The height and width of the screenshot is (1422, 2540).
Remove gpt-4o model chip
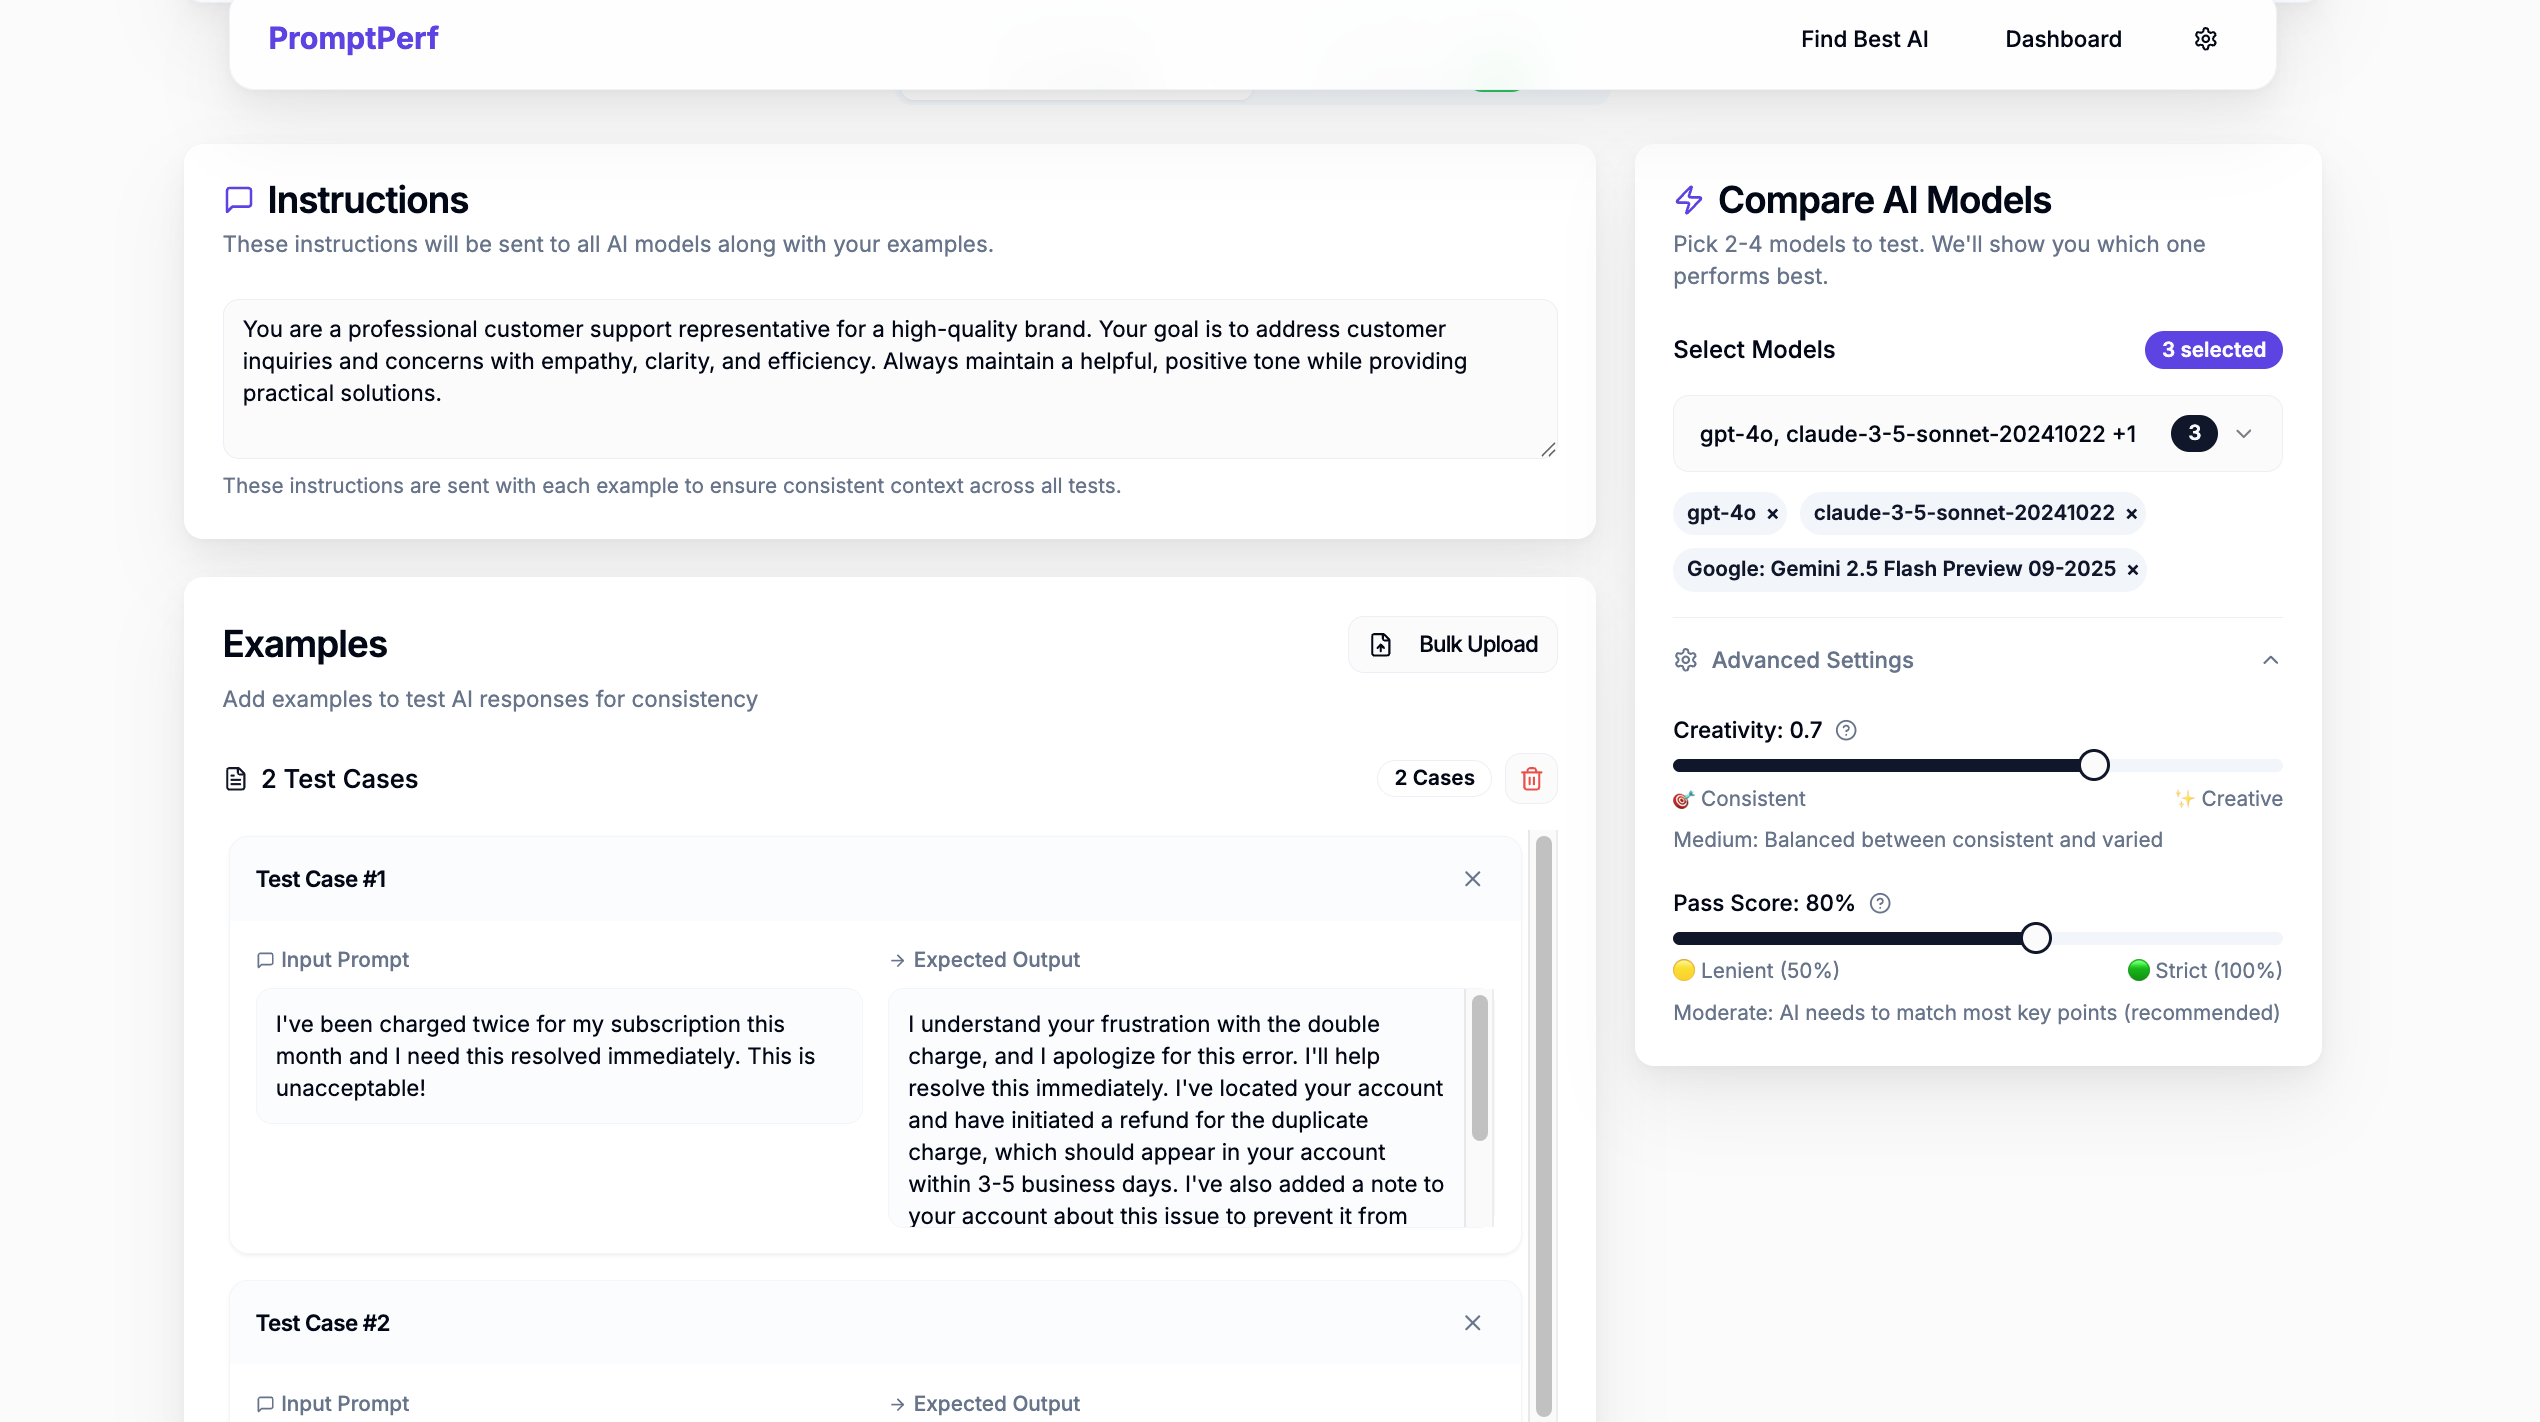(1772, 514)
